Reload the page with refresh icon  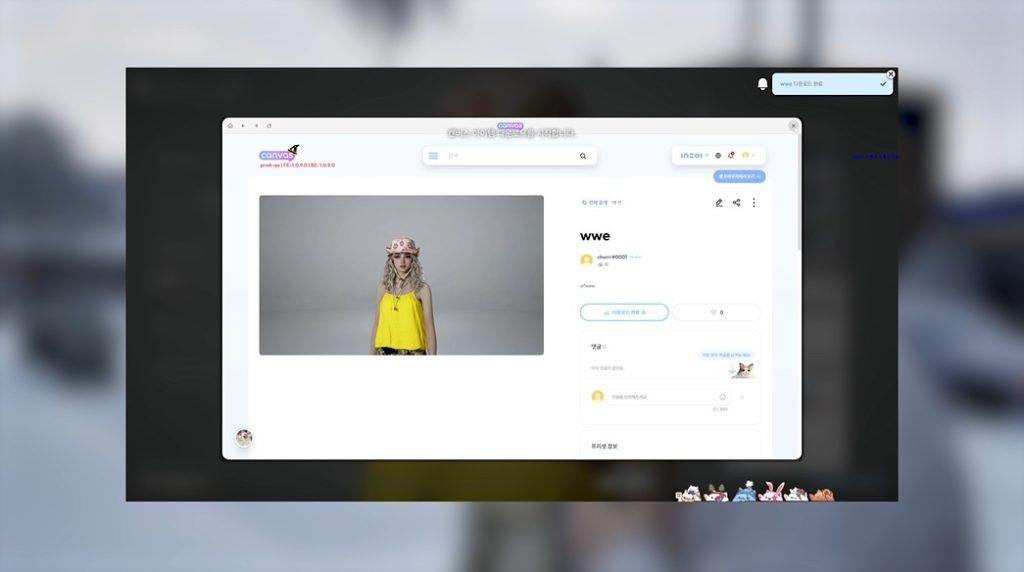(269, 126)
